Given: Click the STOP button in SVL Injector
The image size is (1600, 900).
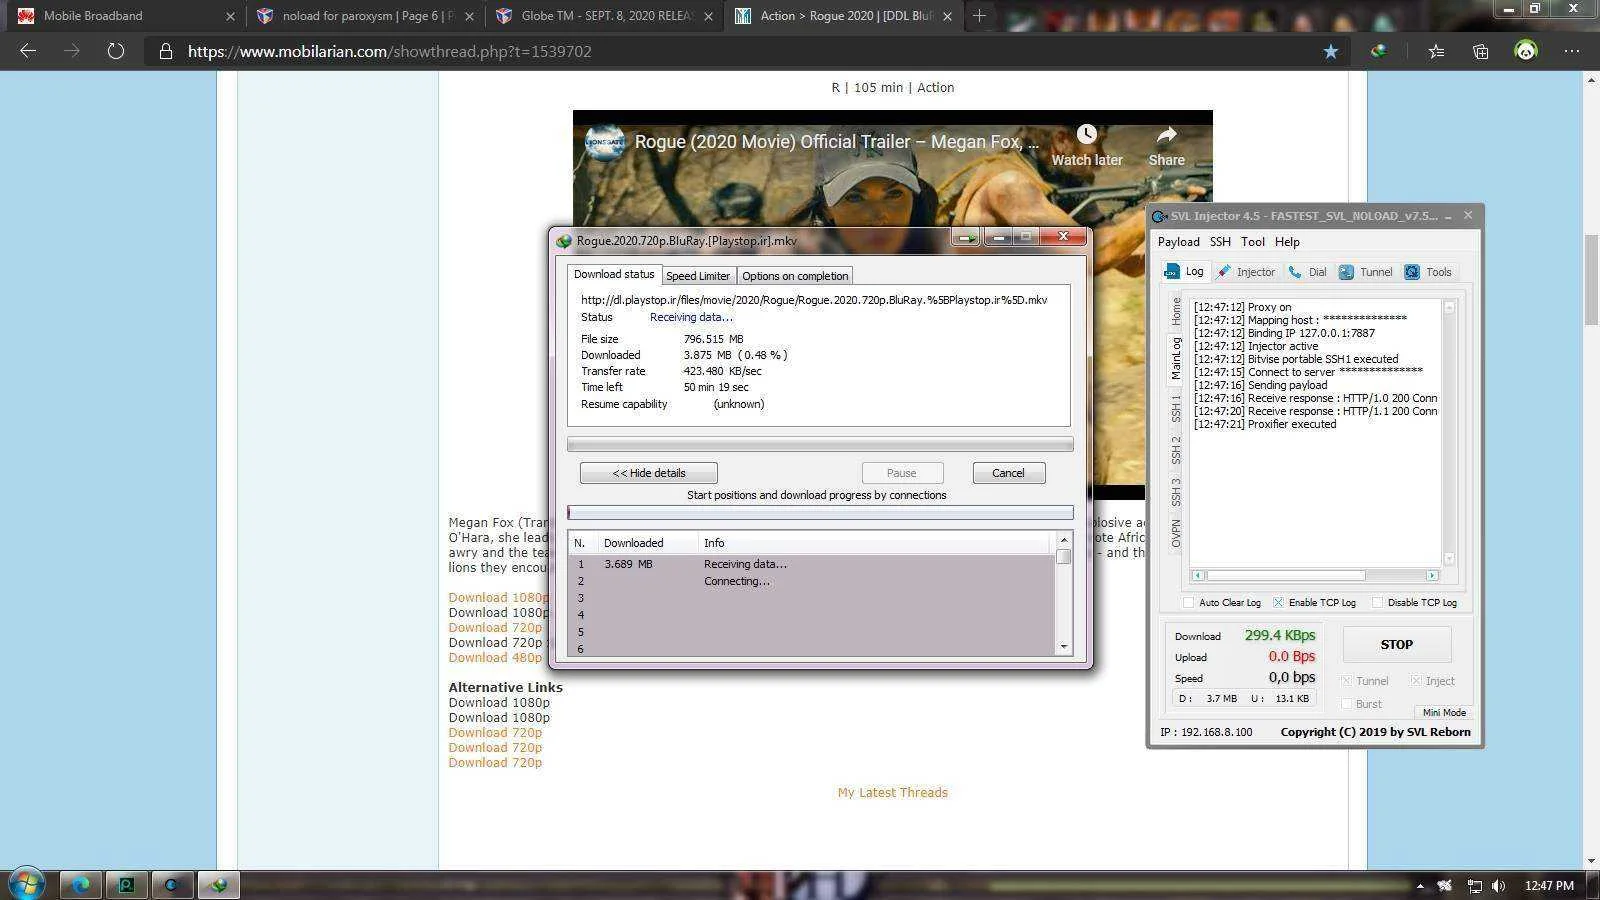Looking at the screenshot, I should 1396,645.
